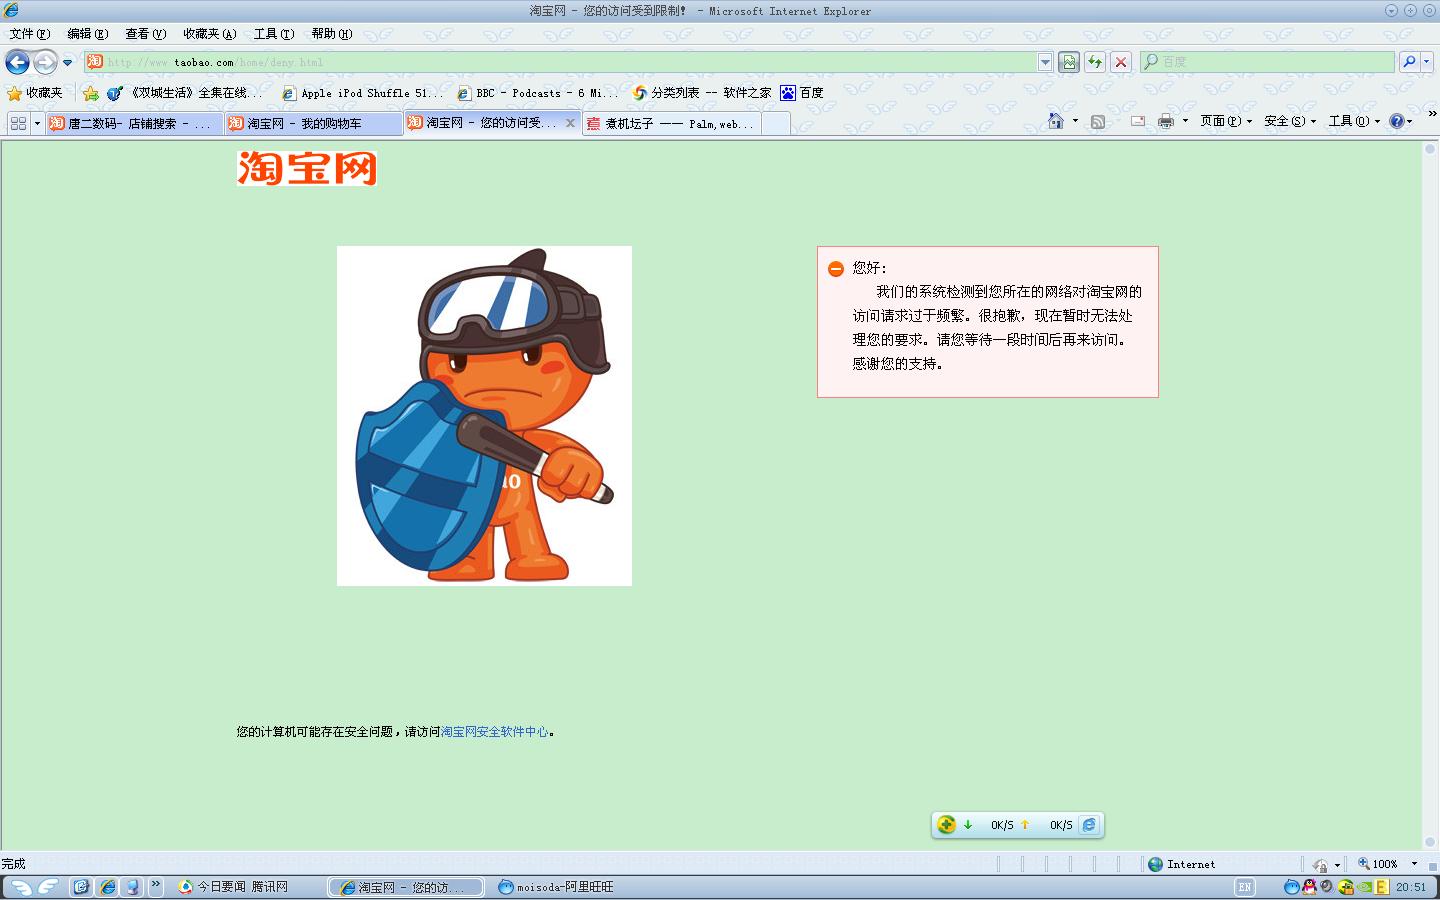
Task: Click the system clock showing 20:51
Action: point(1411,887)
